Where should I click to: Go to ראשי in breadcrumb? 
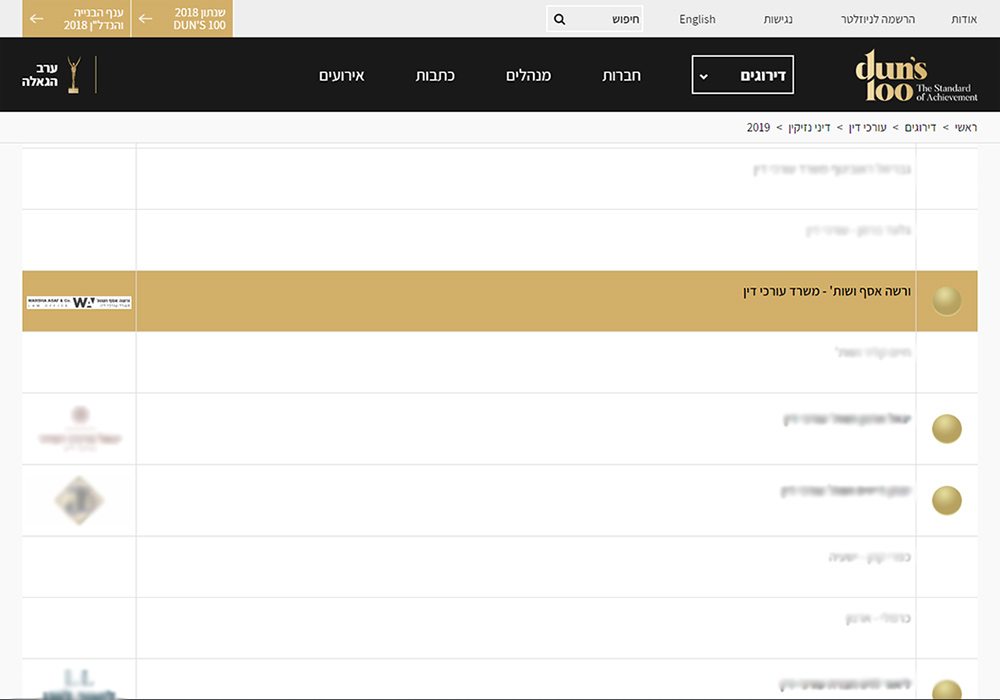click(x=966, y=128)
